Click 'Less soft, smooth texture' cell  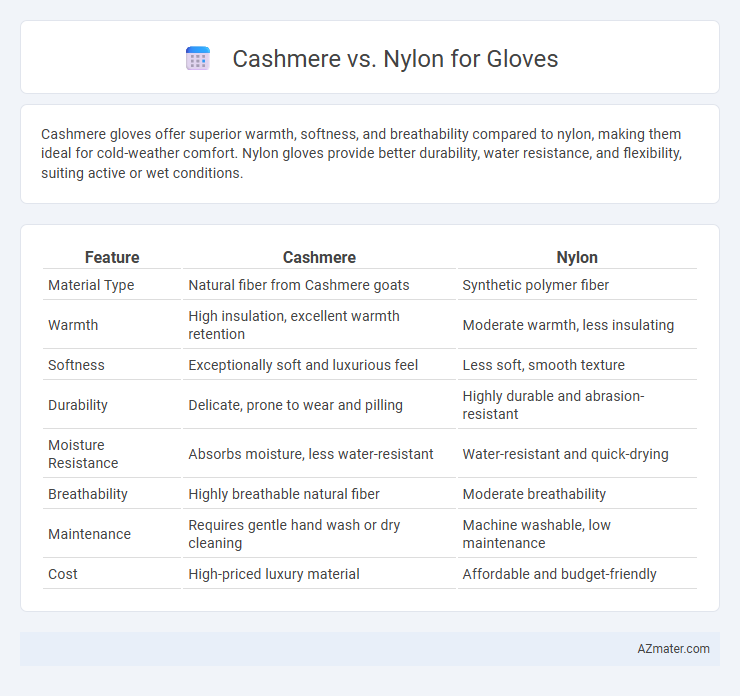[x=544, y=365]
